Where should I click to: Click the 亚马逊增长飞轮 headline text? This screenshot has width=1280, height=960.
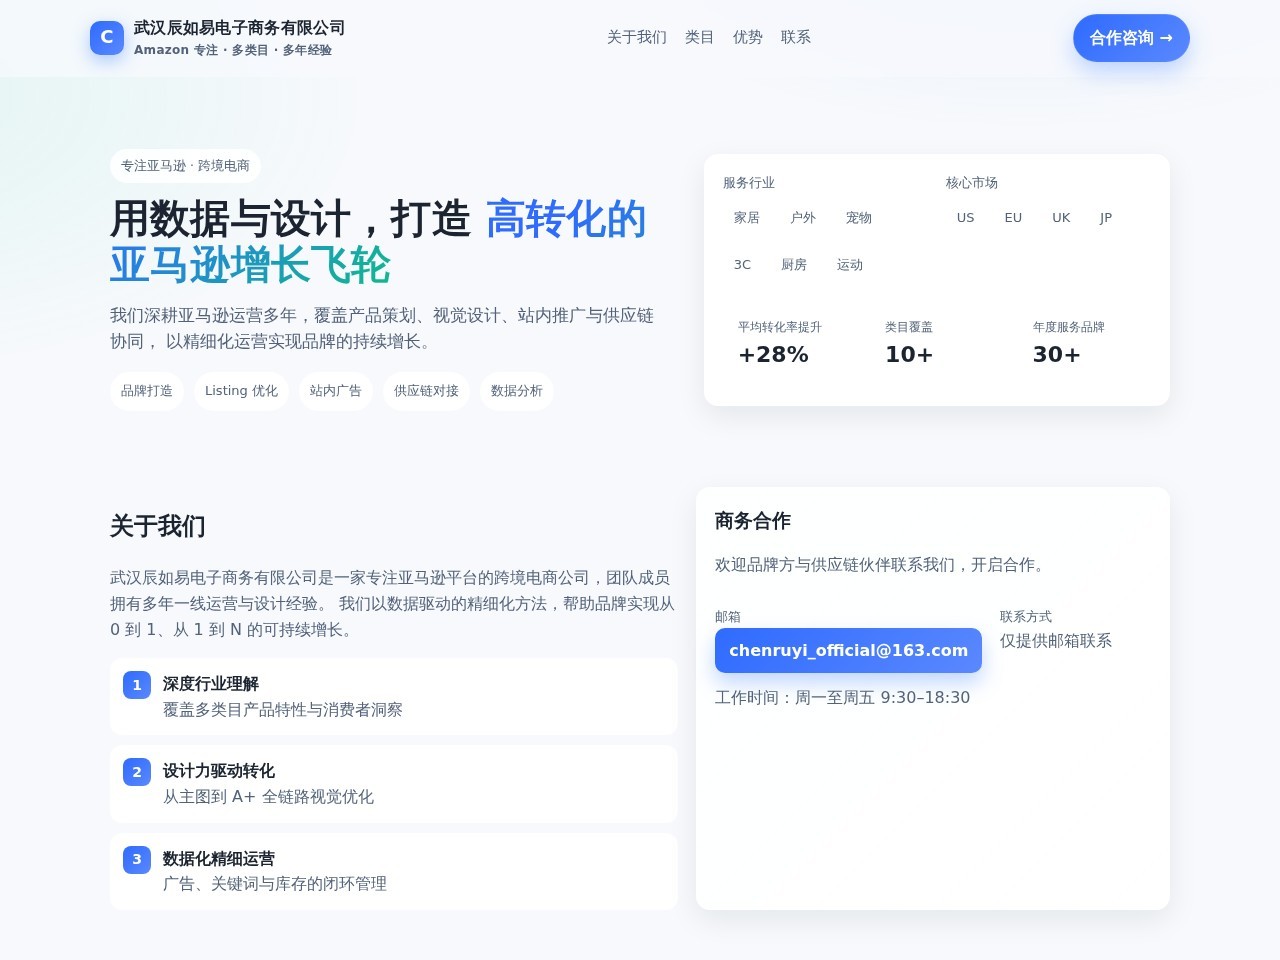pos(250,266)
